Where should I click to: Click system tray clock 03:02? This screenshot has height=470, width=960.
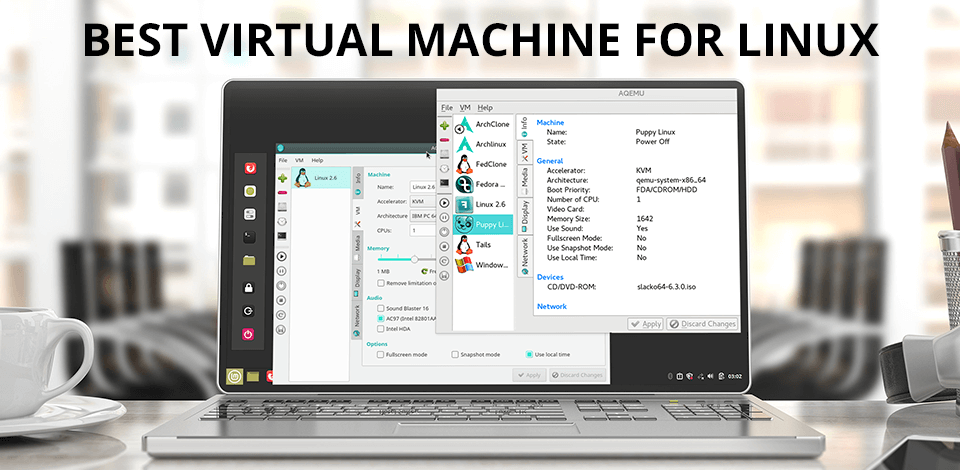pos(735,376)
